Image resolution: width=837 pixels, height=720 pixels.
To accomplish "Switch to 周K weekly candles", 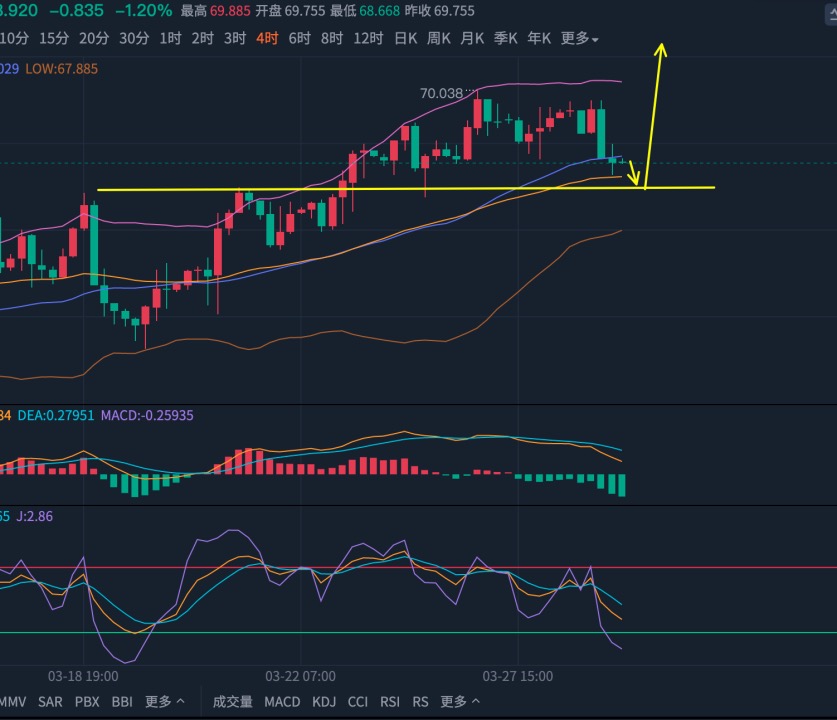I will (439, 38).
